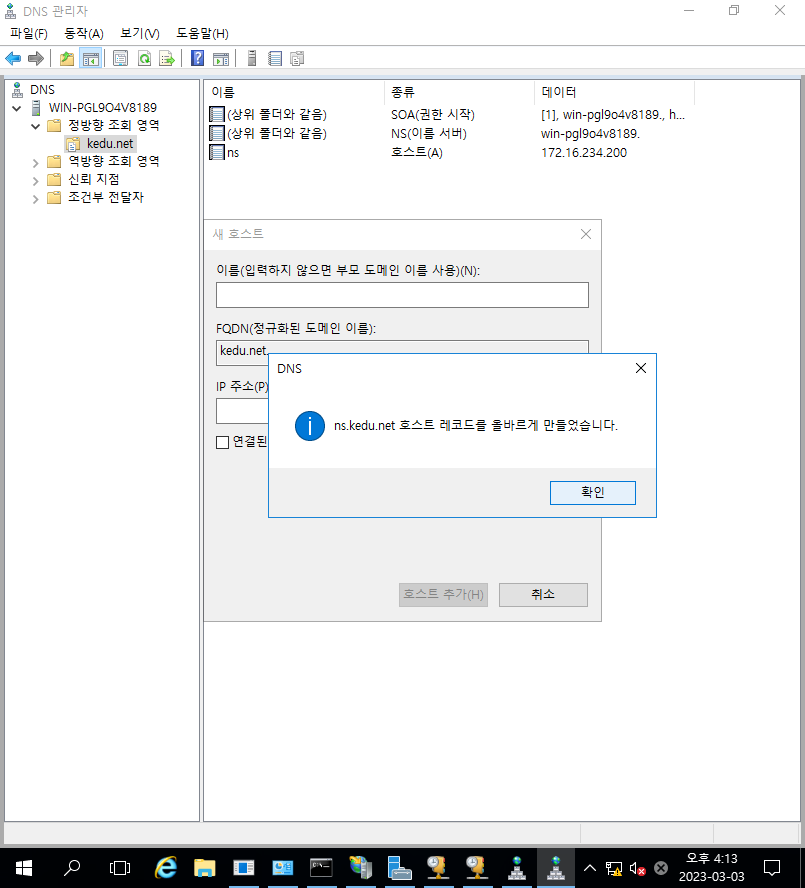Open the 보기(V) menu
Screen dimensions: 805x888
tap(140, 33)
